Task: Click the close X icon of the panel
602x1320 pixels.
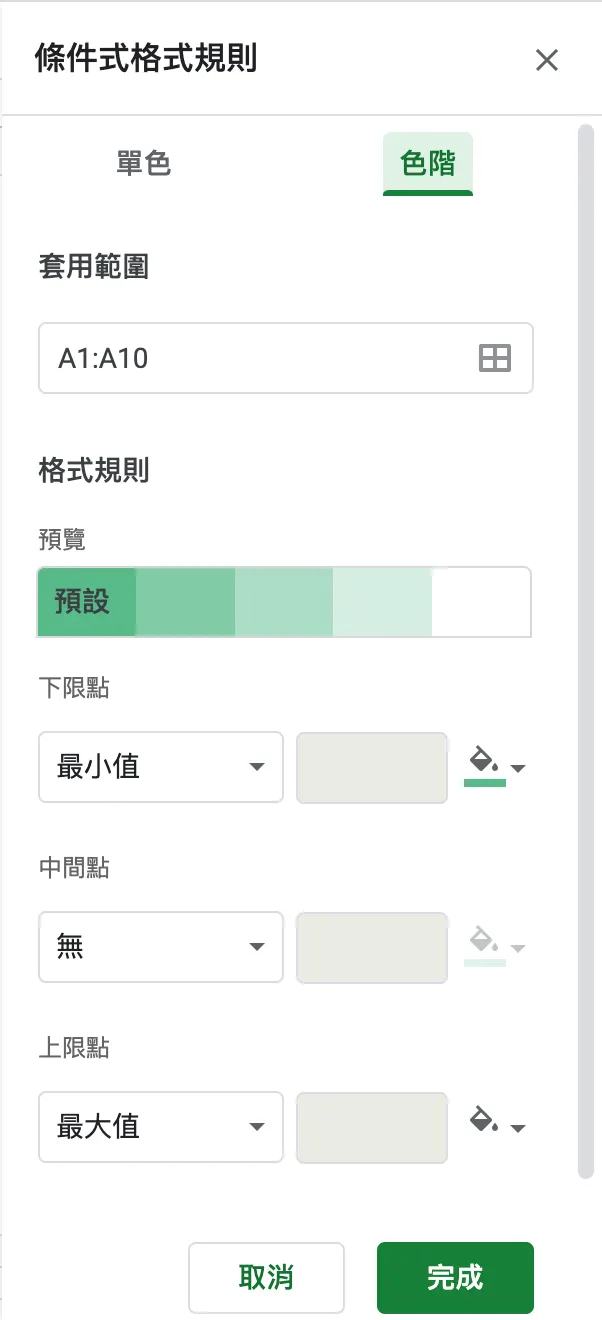Action: pos(547,60)
